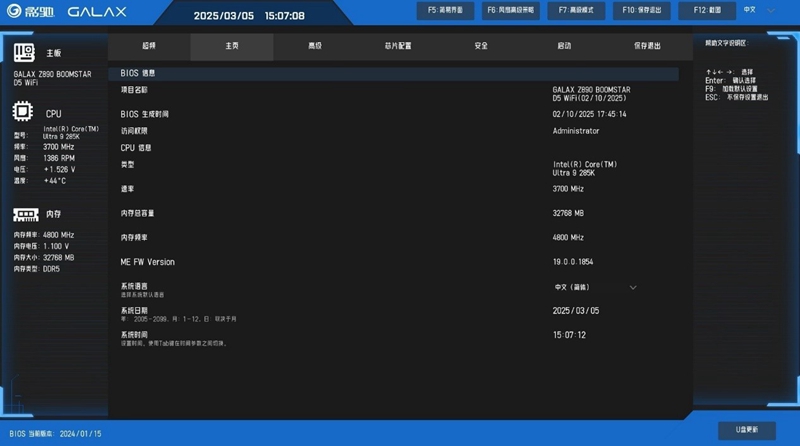Click the U盘更新 button at bottom right
The width and height of the screenshot is (800, 446).
[x=746, y=430]
